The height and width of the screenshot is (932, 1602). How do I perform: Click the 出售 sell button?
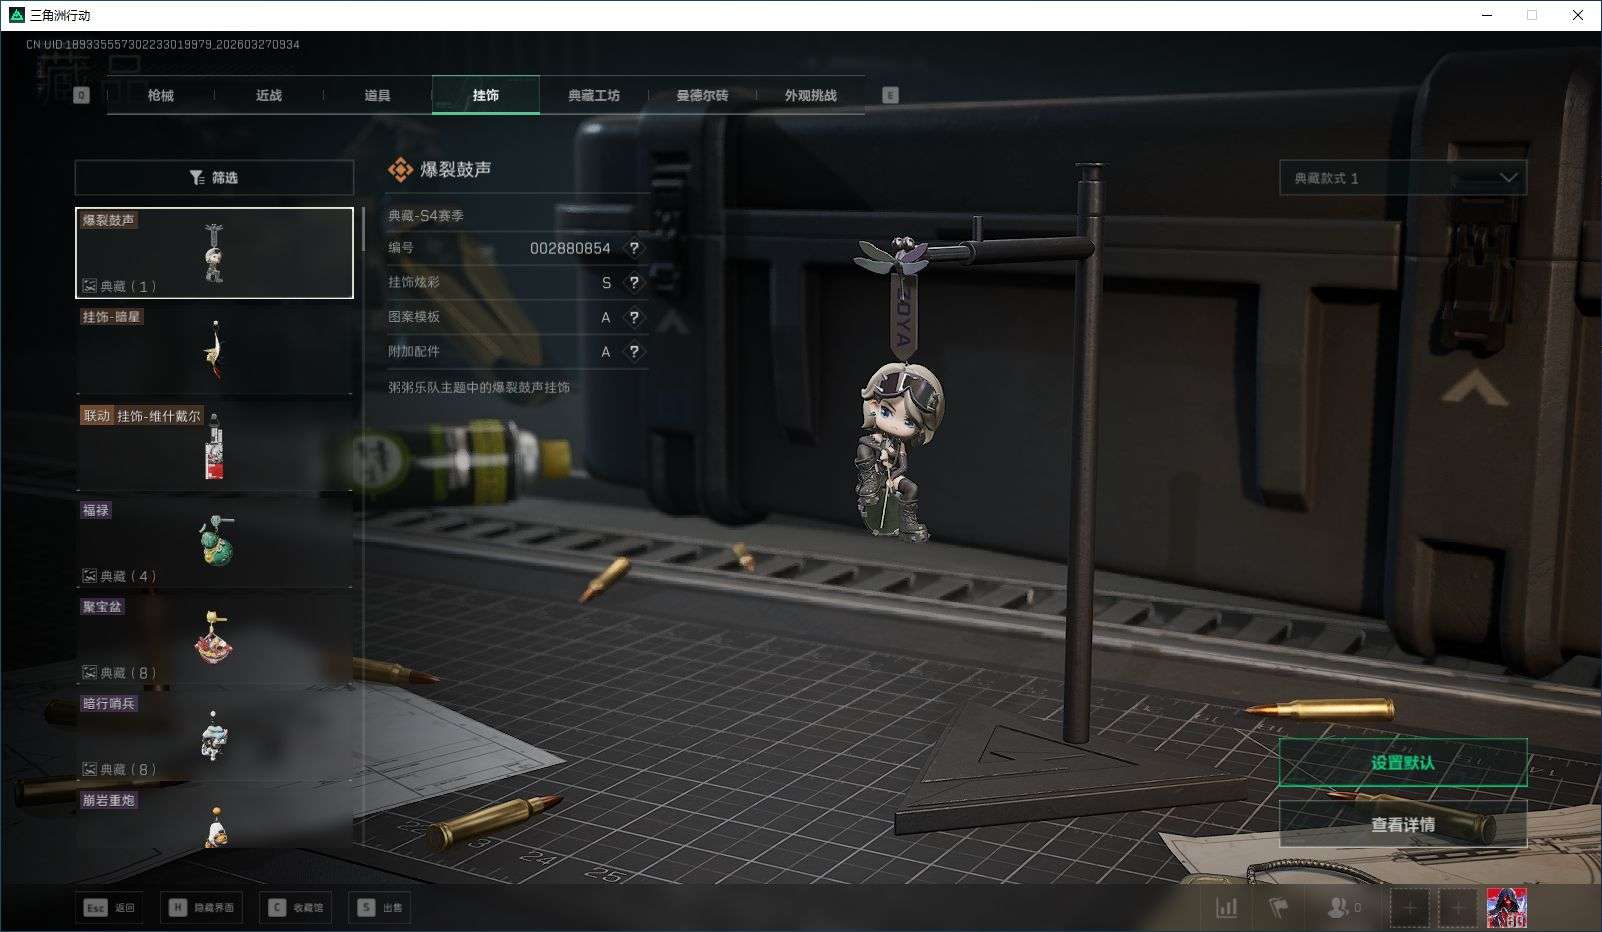381,907
